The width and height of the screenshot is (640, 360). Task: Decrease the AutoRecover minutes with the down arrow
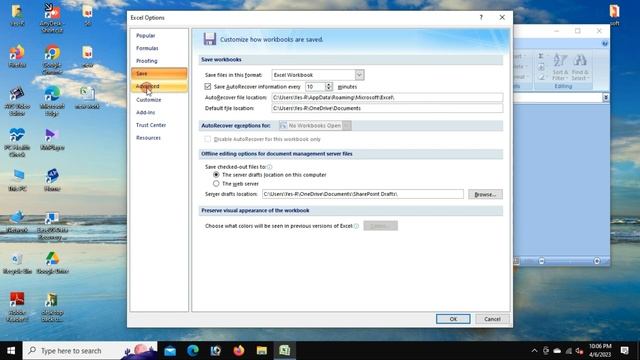tap(329, 89)
